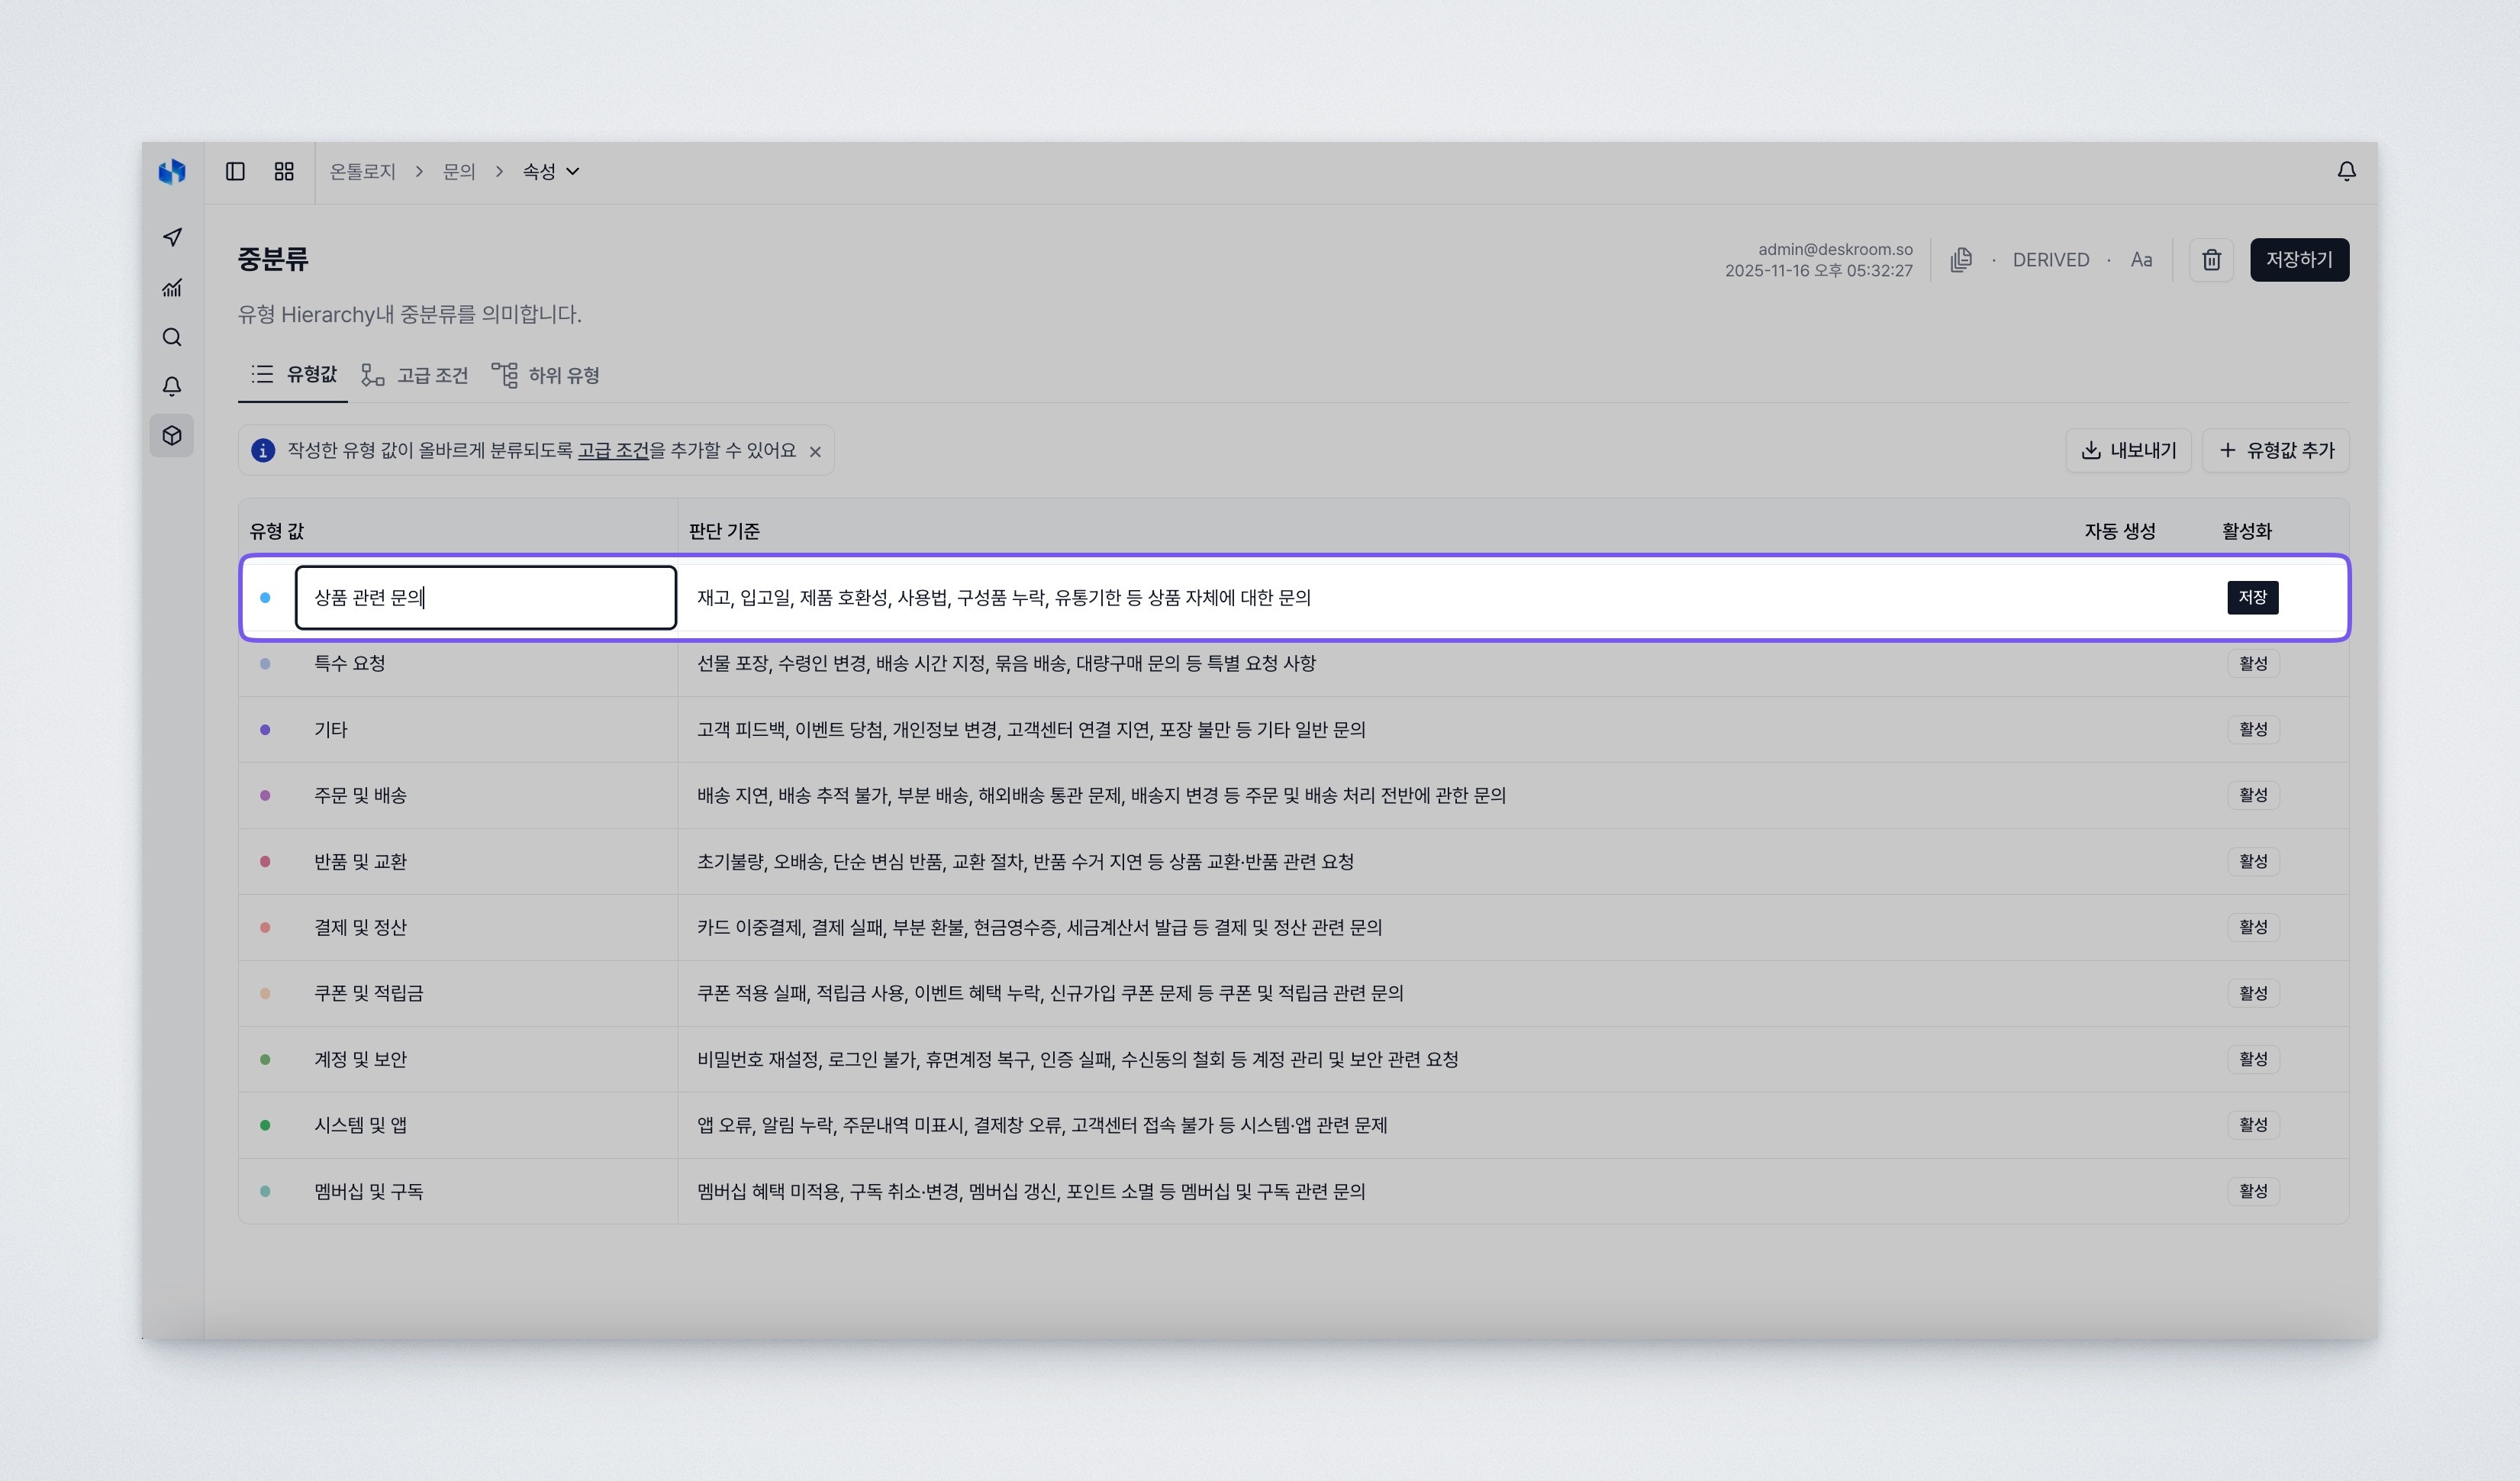This screenshot has height=1481, width=2520.
Task: Click the 문의 breadcrumb chevron
Action: pos(498,171)
